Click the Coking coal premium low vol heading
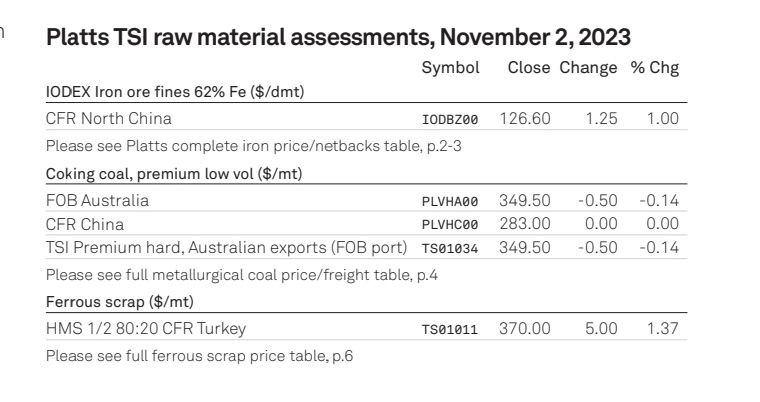This screenshot has height=402, width=760. point(174,174)
